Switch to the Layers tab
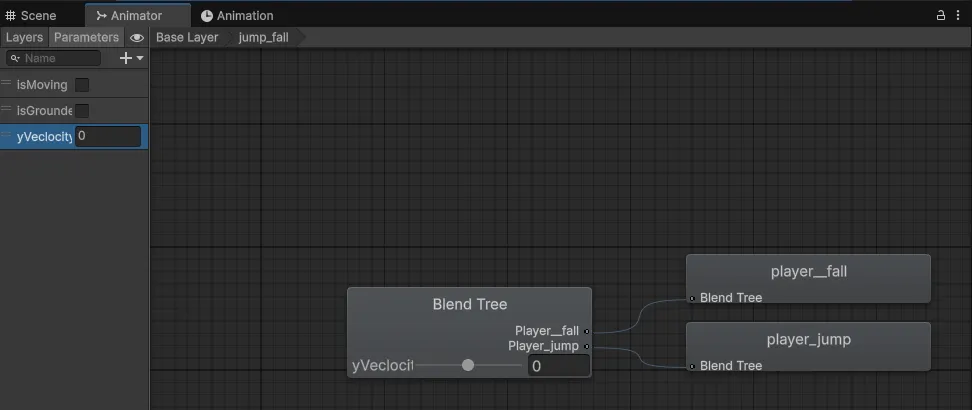The width and height of the screenshot is (972, 410). tap(24, 37)
